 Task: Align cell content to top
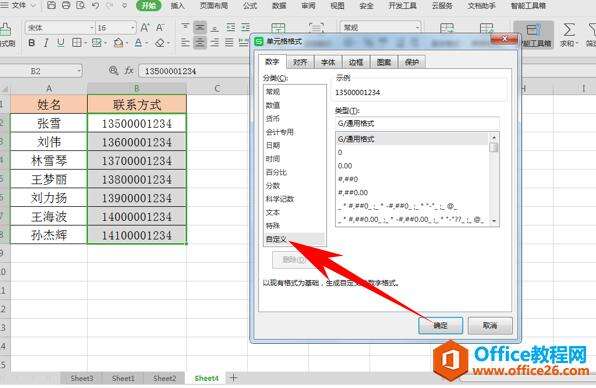click(185, 27)
